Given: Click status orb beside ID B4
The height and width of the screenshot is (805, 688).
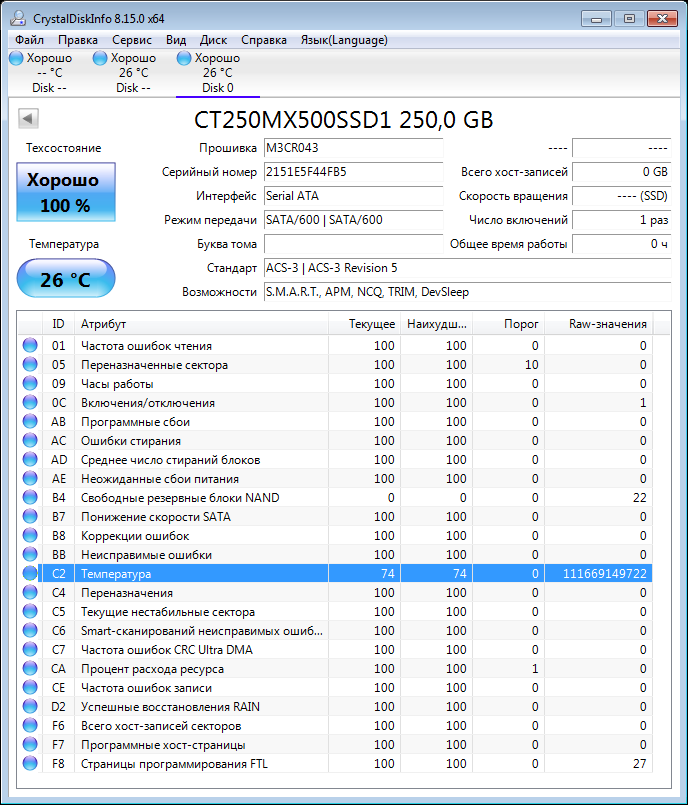Looking at the screenshot, I should tap(30, 497).
